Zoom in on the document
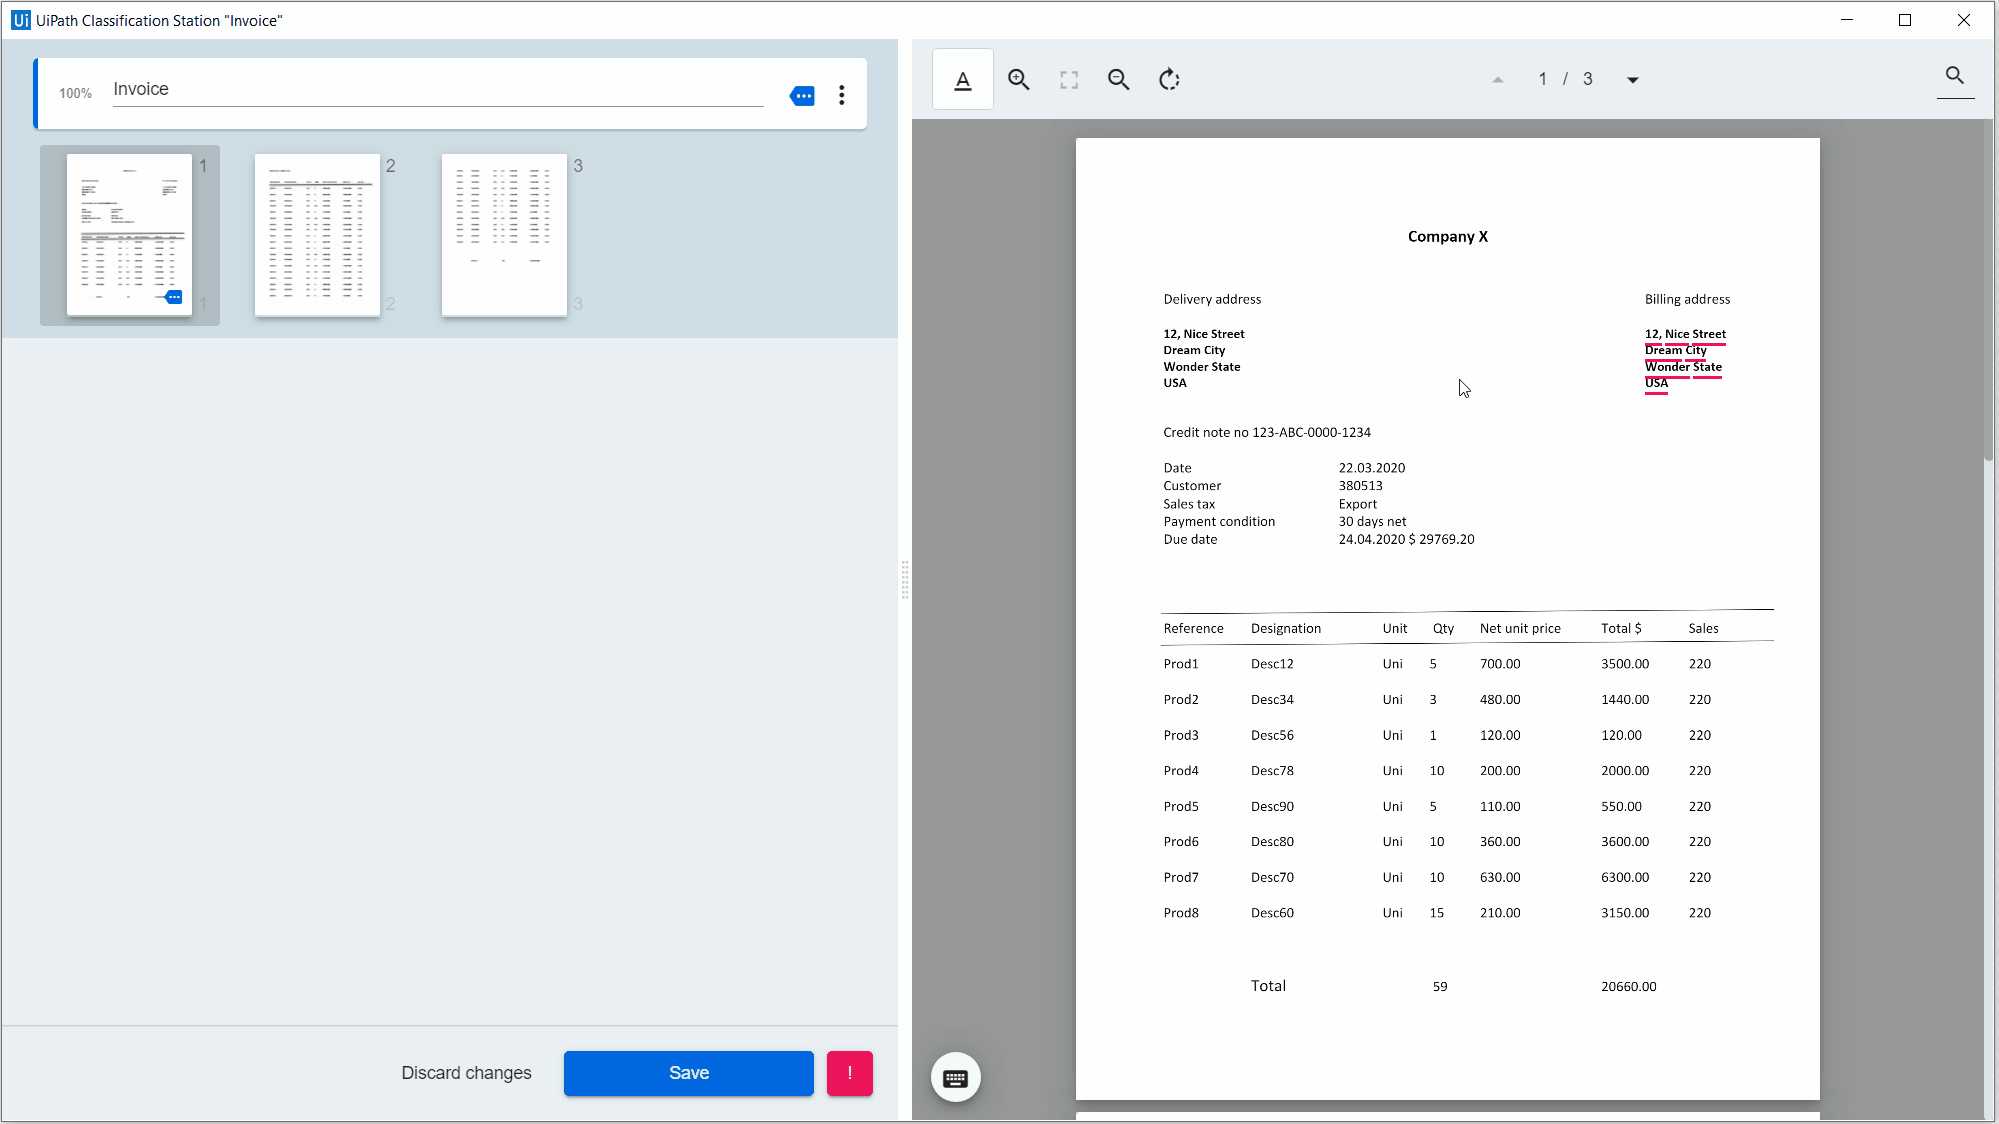The width and height of the screenshot is (1999, 1124). 1018,80
